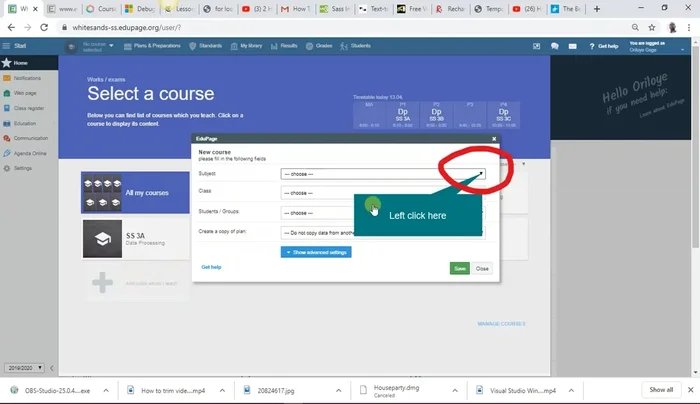Open Web page in the sidebar
This screenshot has width=700, height=404.
pyautogui.click(x=24, y=92)
